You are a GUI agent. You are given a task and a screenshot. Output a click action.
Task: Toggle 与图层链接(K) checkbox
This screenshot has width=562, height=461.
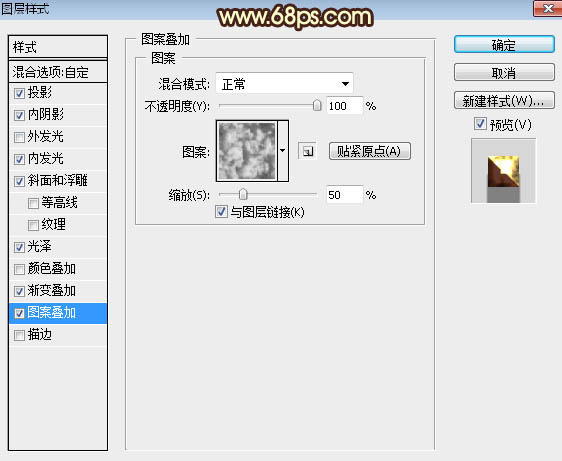(x=221, y=212)
